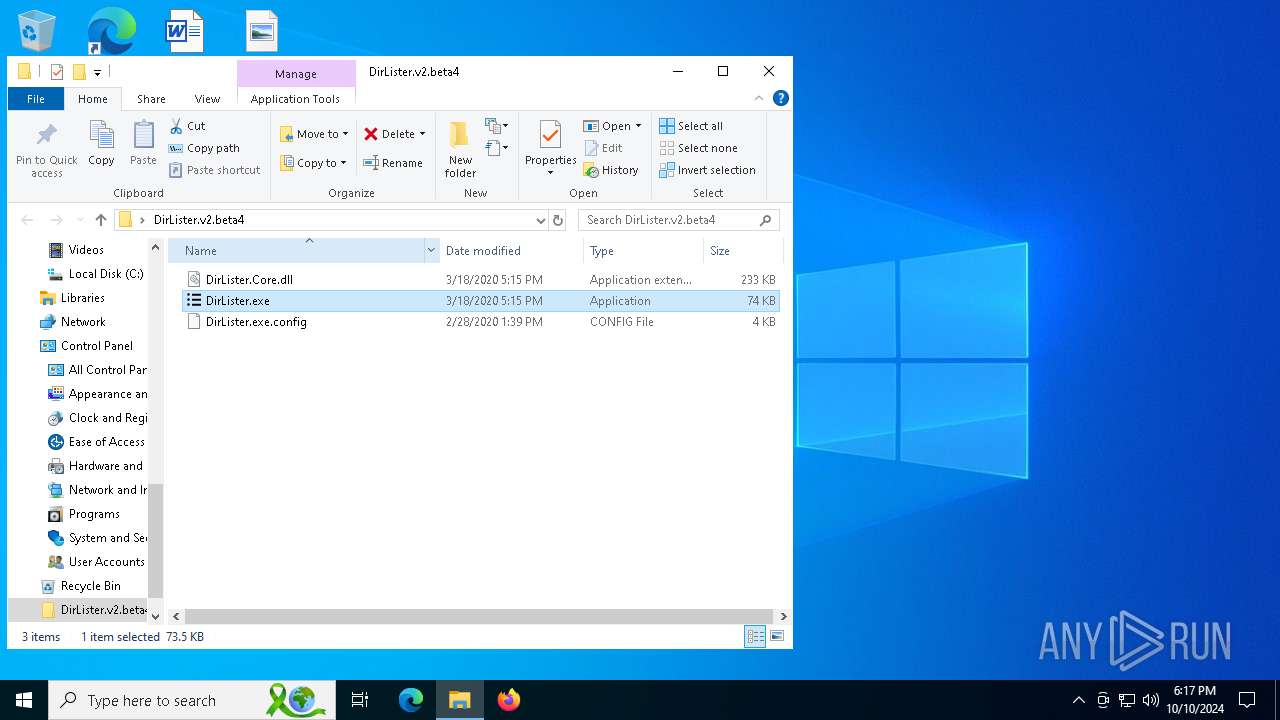The width and height of the screenshot is (1280, 720).
Task: Click Select none
Action: pos(698,148)
